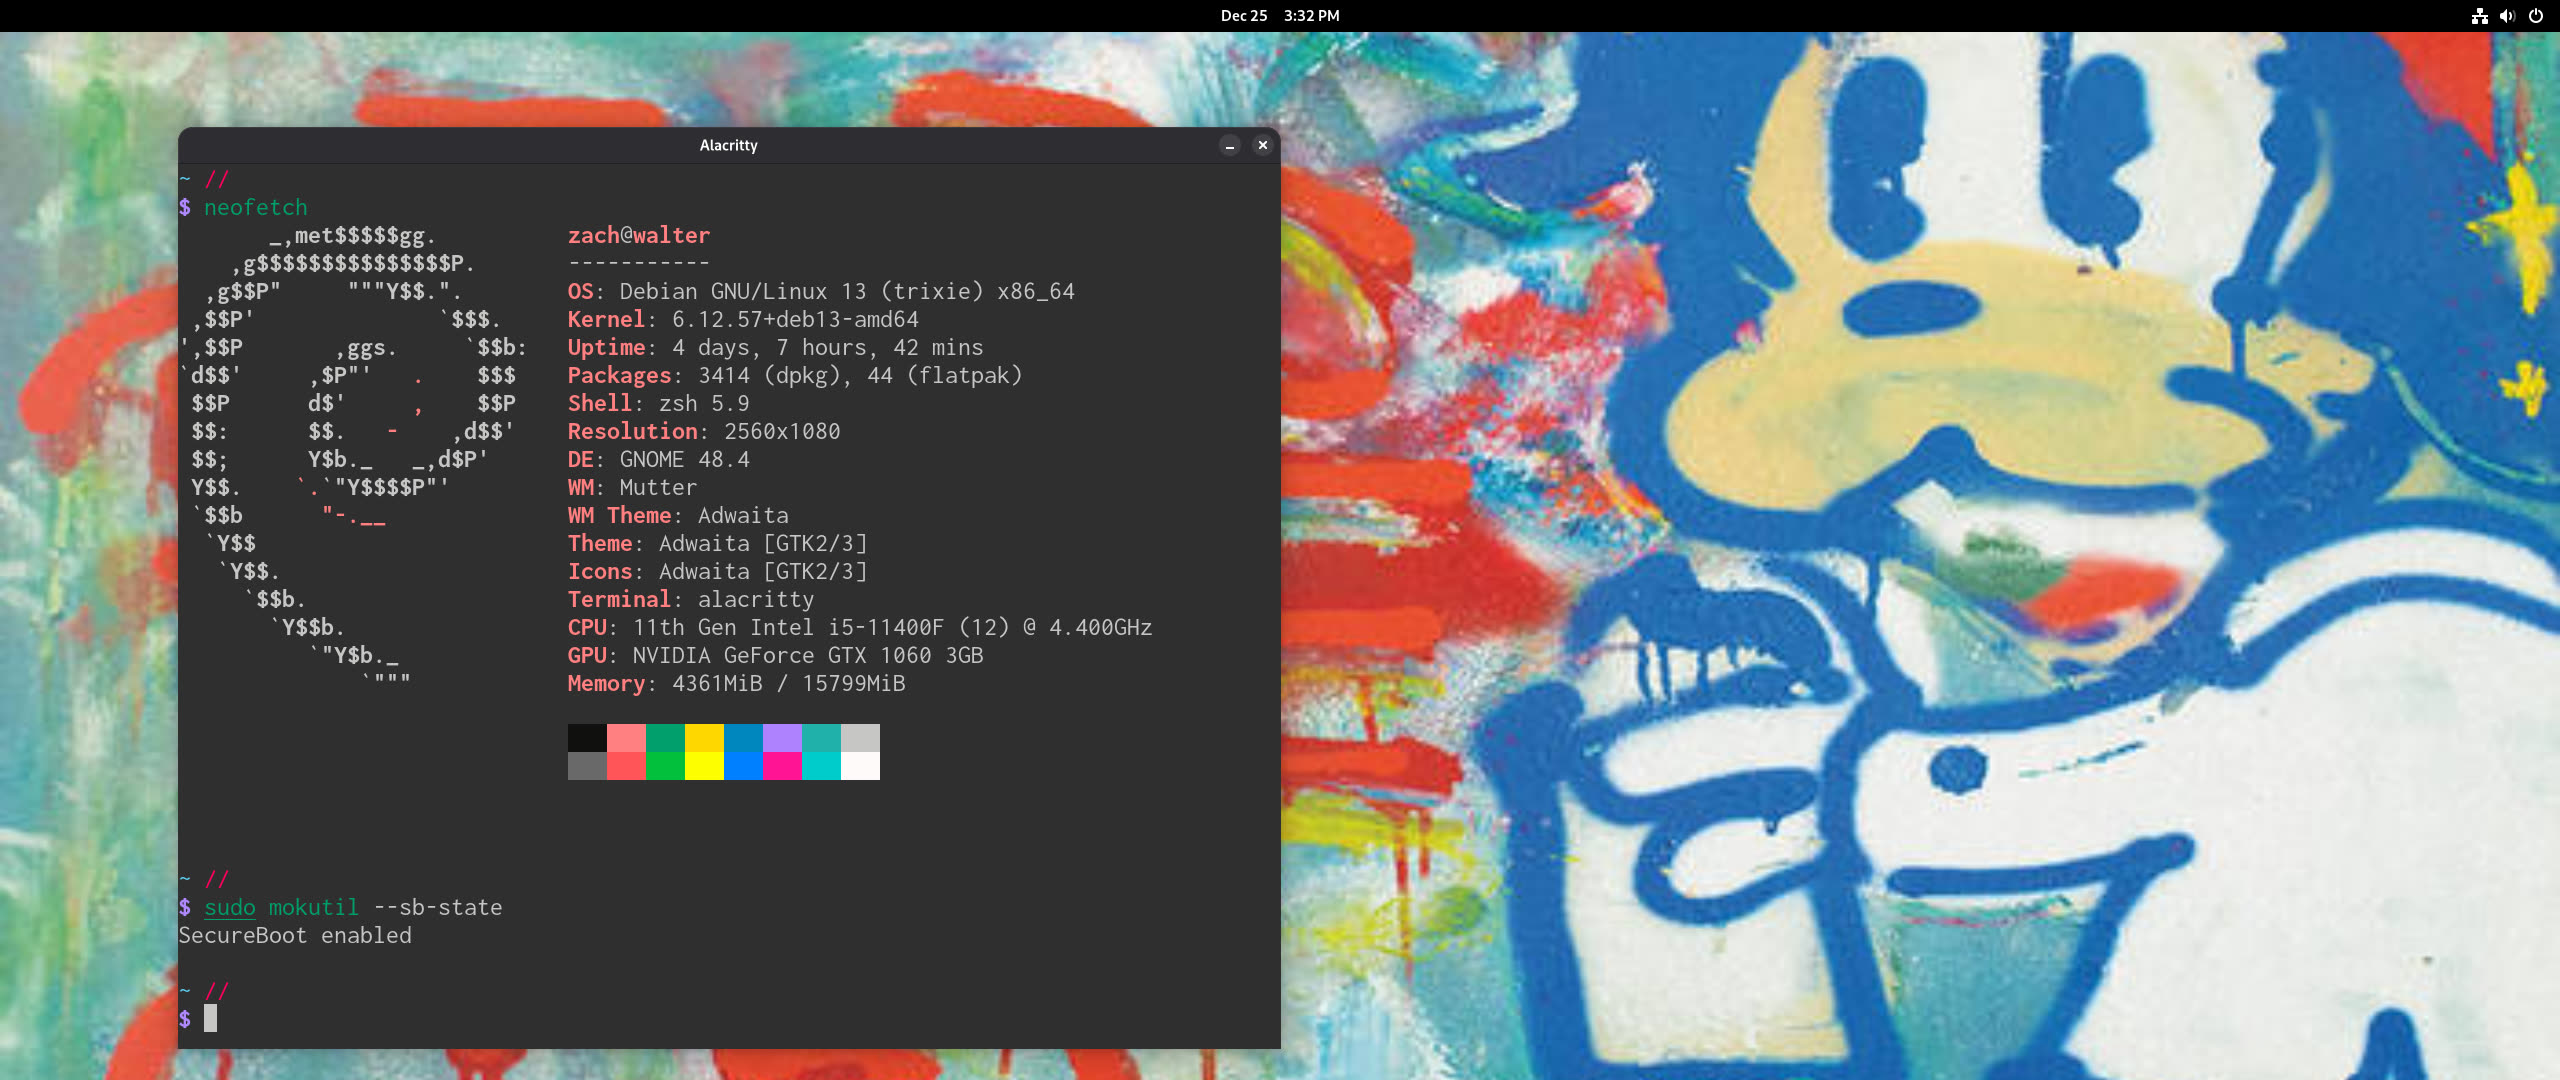Click the GNOME 48.4 desktop environment line
The height and width of the screenshot is (1080, 2560).
(x=658, y=459)
